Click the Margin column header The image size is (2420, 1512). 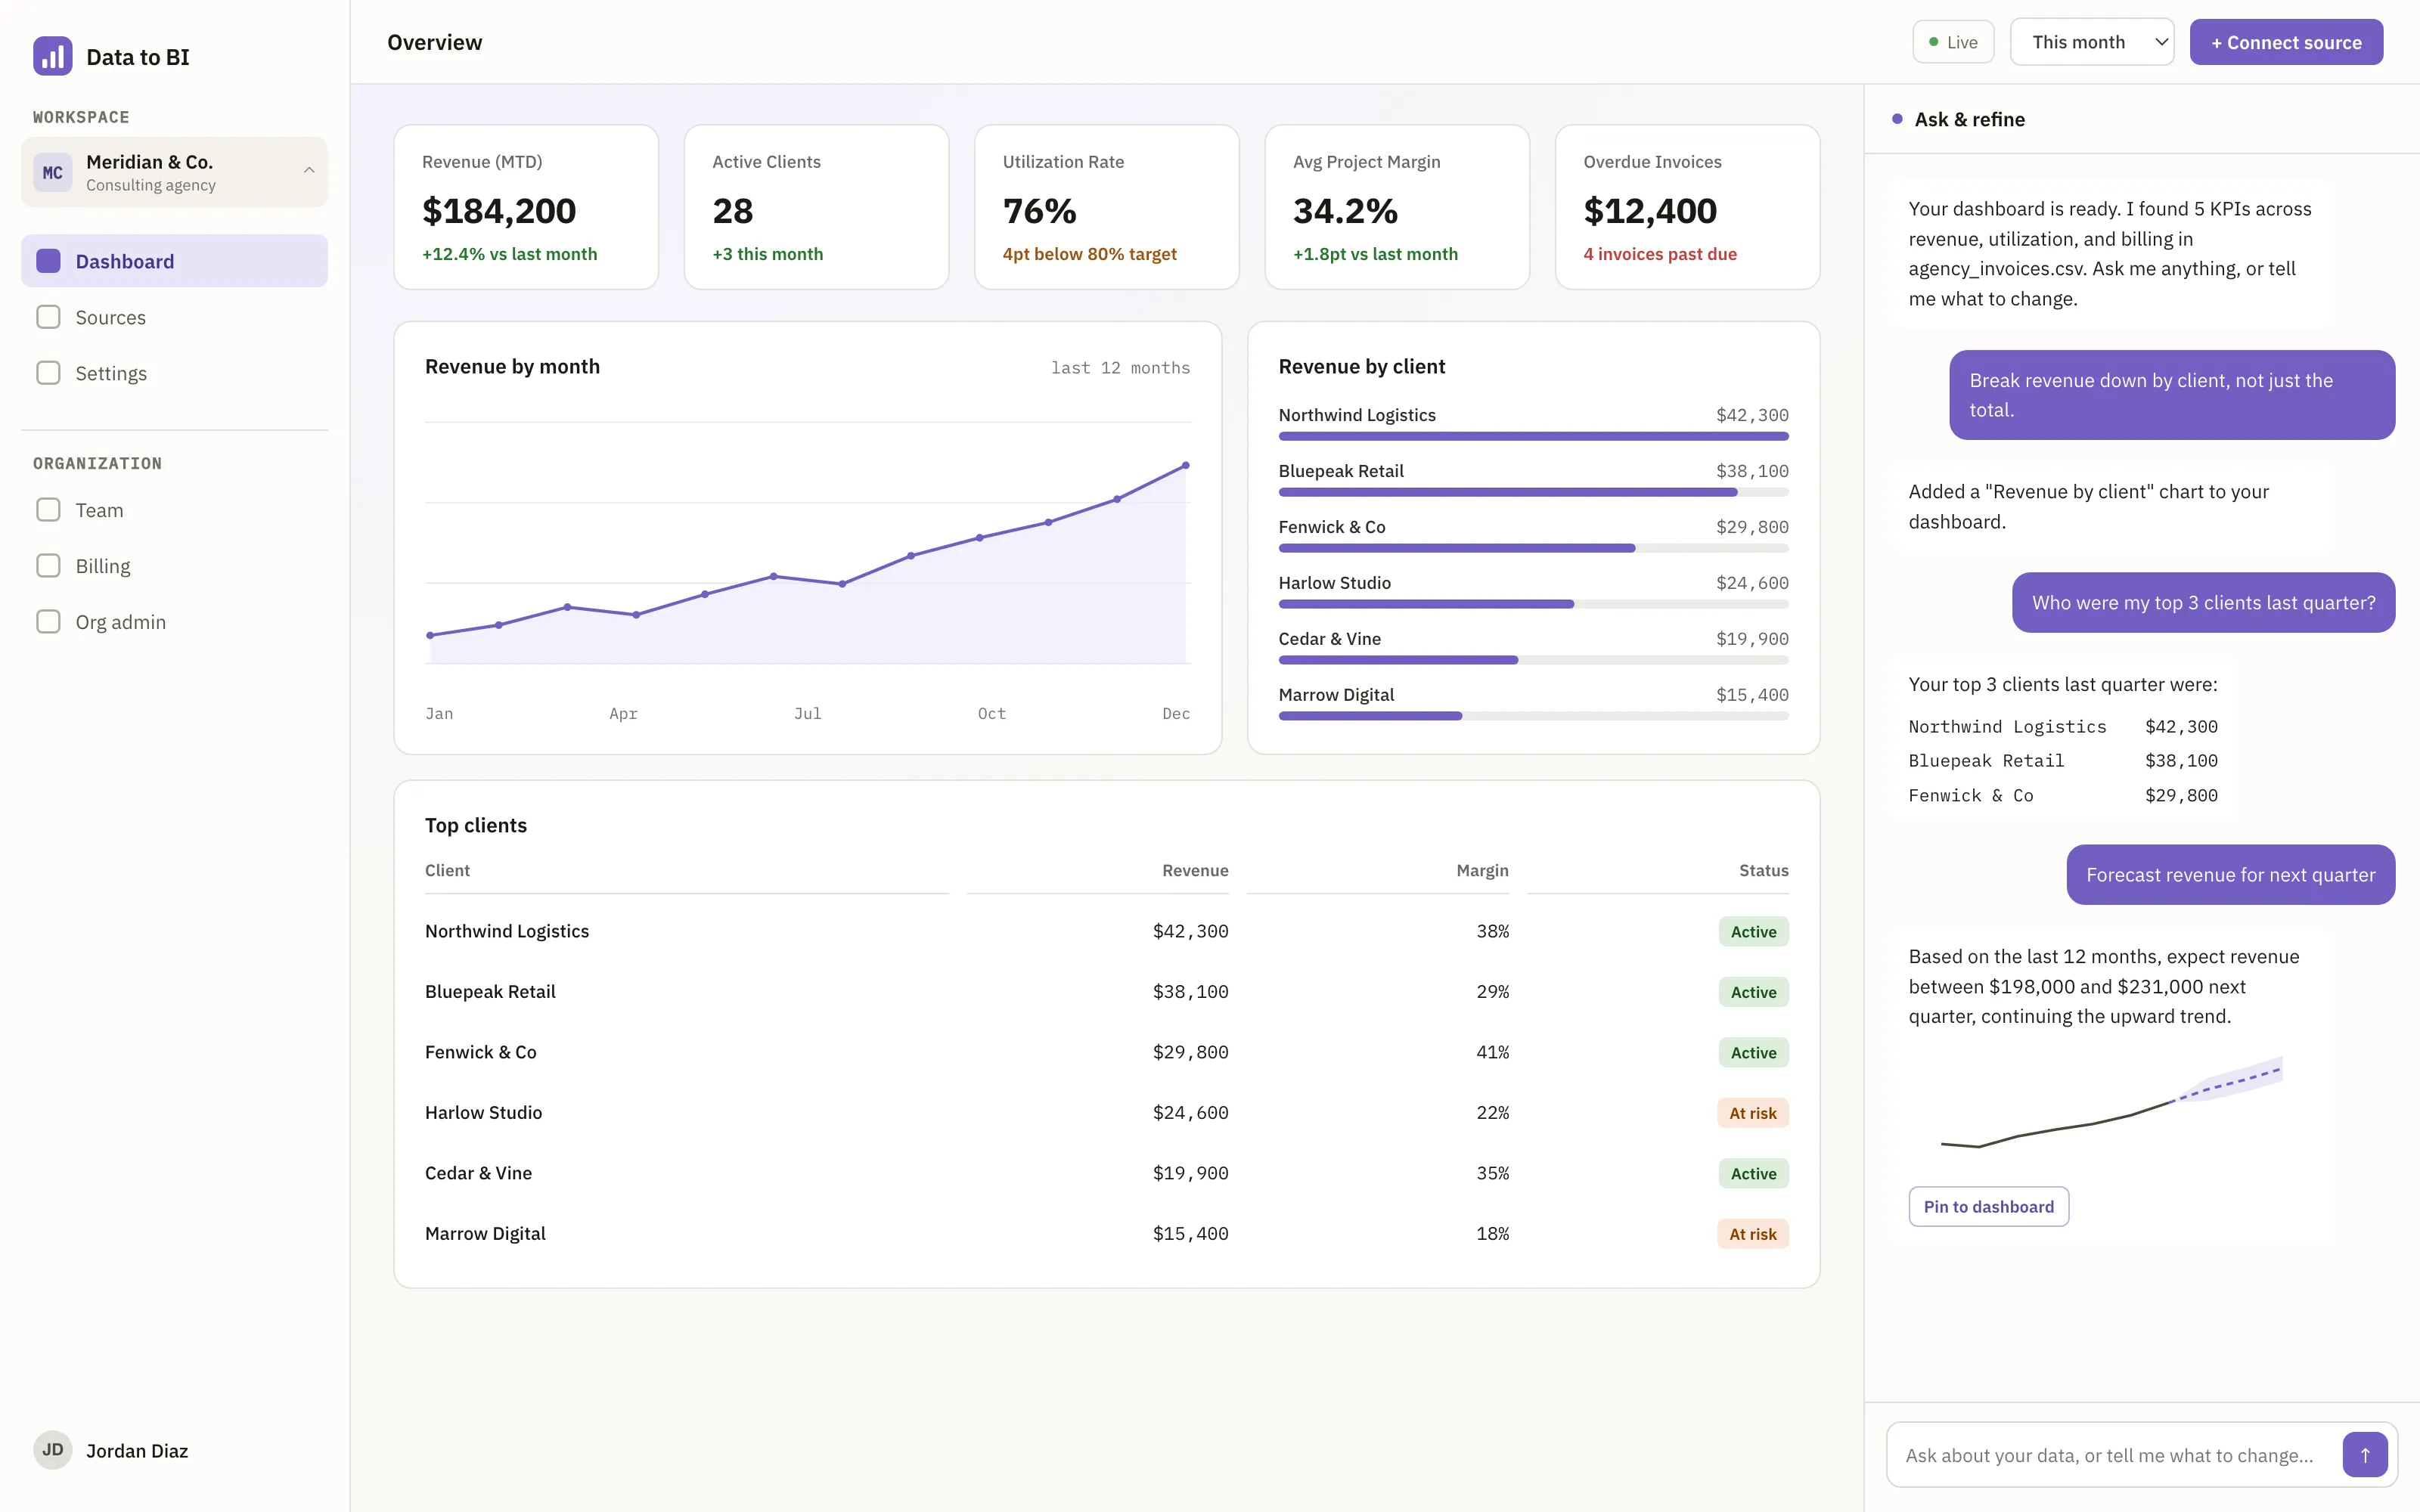1482,870
